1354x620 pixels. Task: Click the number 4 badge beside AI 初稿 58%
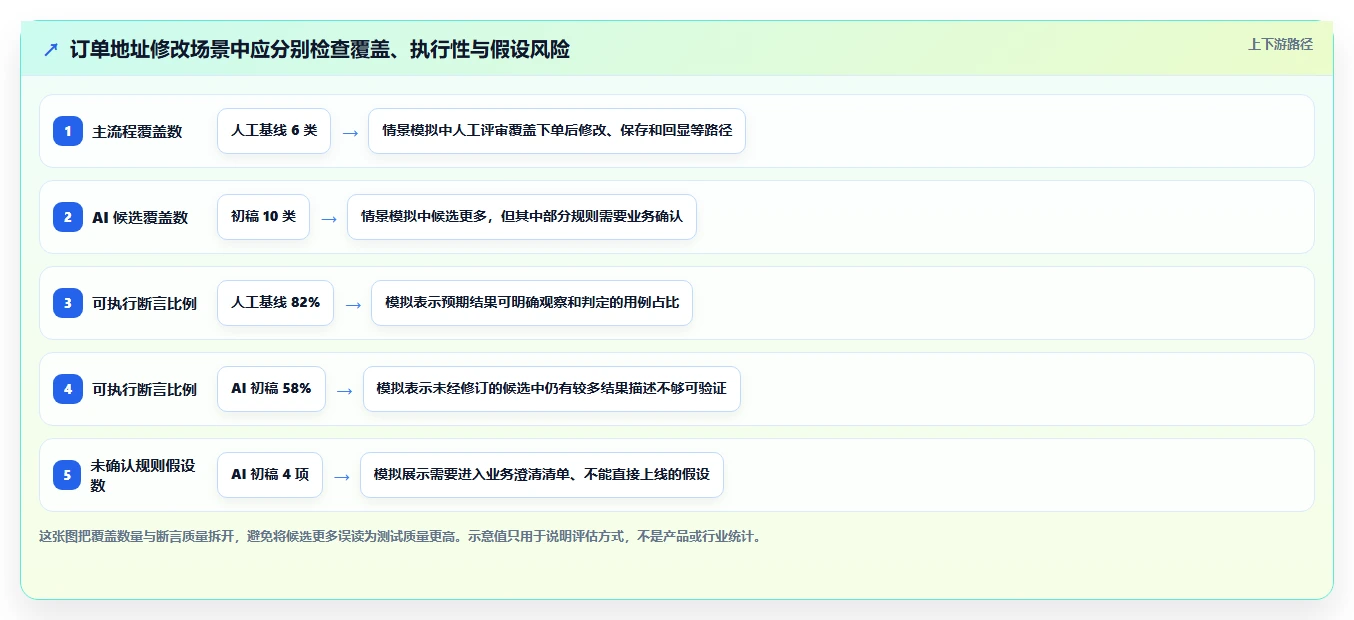[x=68, y=389]
